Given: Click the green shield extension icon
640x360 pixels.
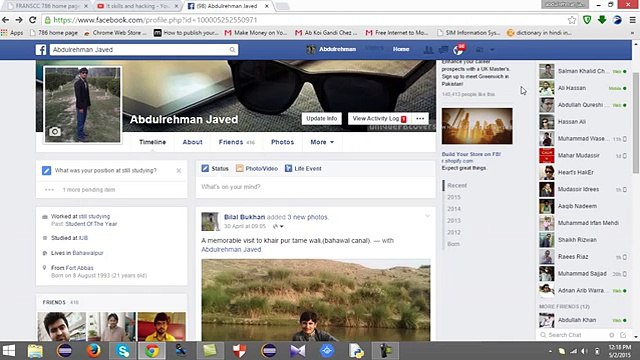Looking at the screenshot, I should click(587, 20).
